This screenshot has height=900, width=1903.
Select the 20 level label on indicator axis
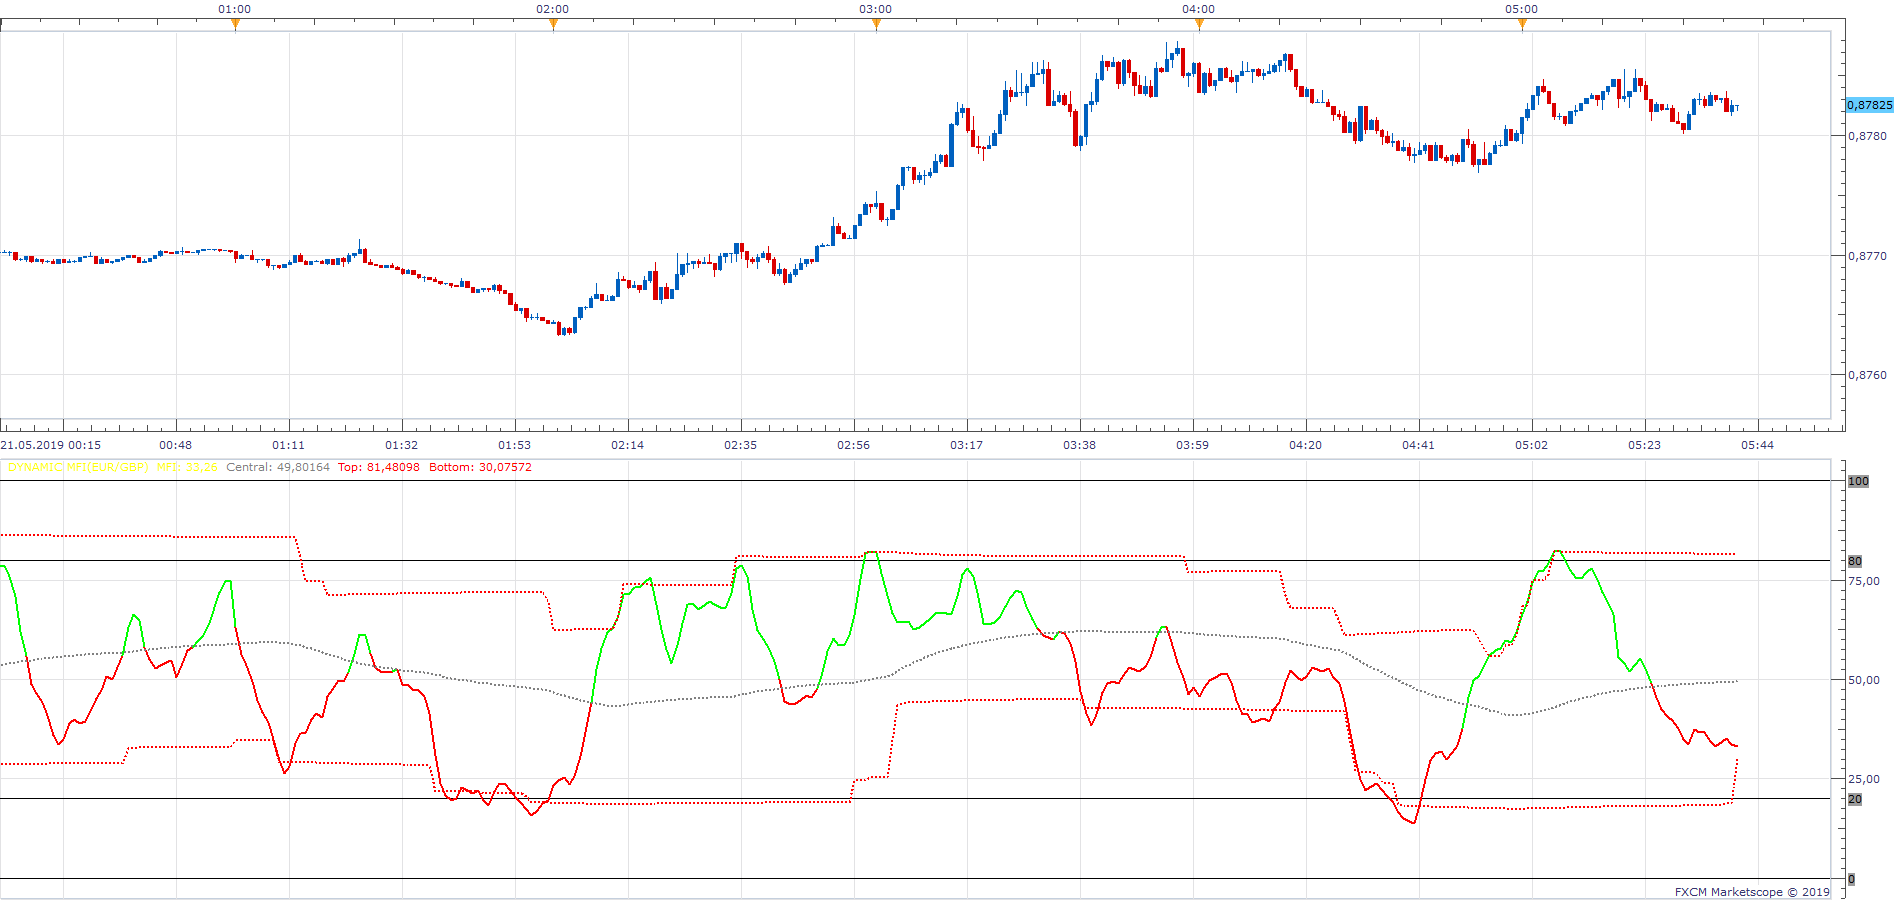coord(1855,799)
